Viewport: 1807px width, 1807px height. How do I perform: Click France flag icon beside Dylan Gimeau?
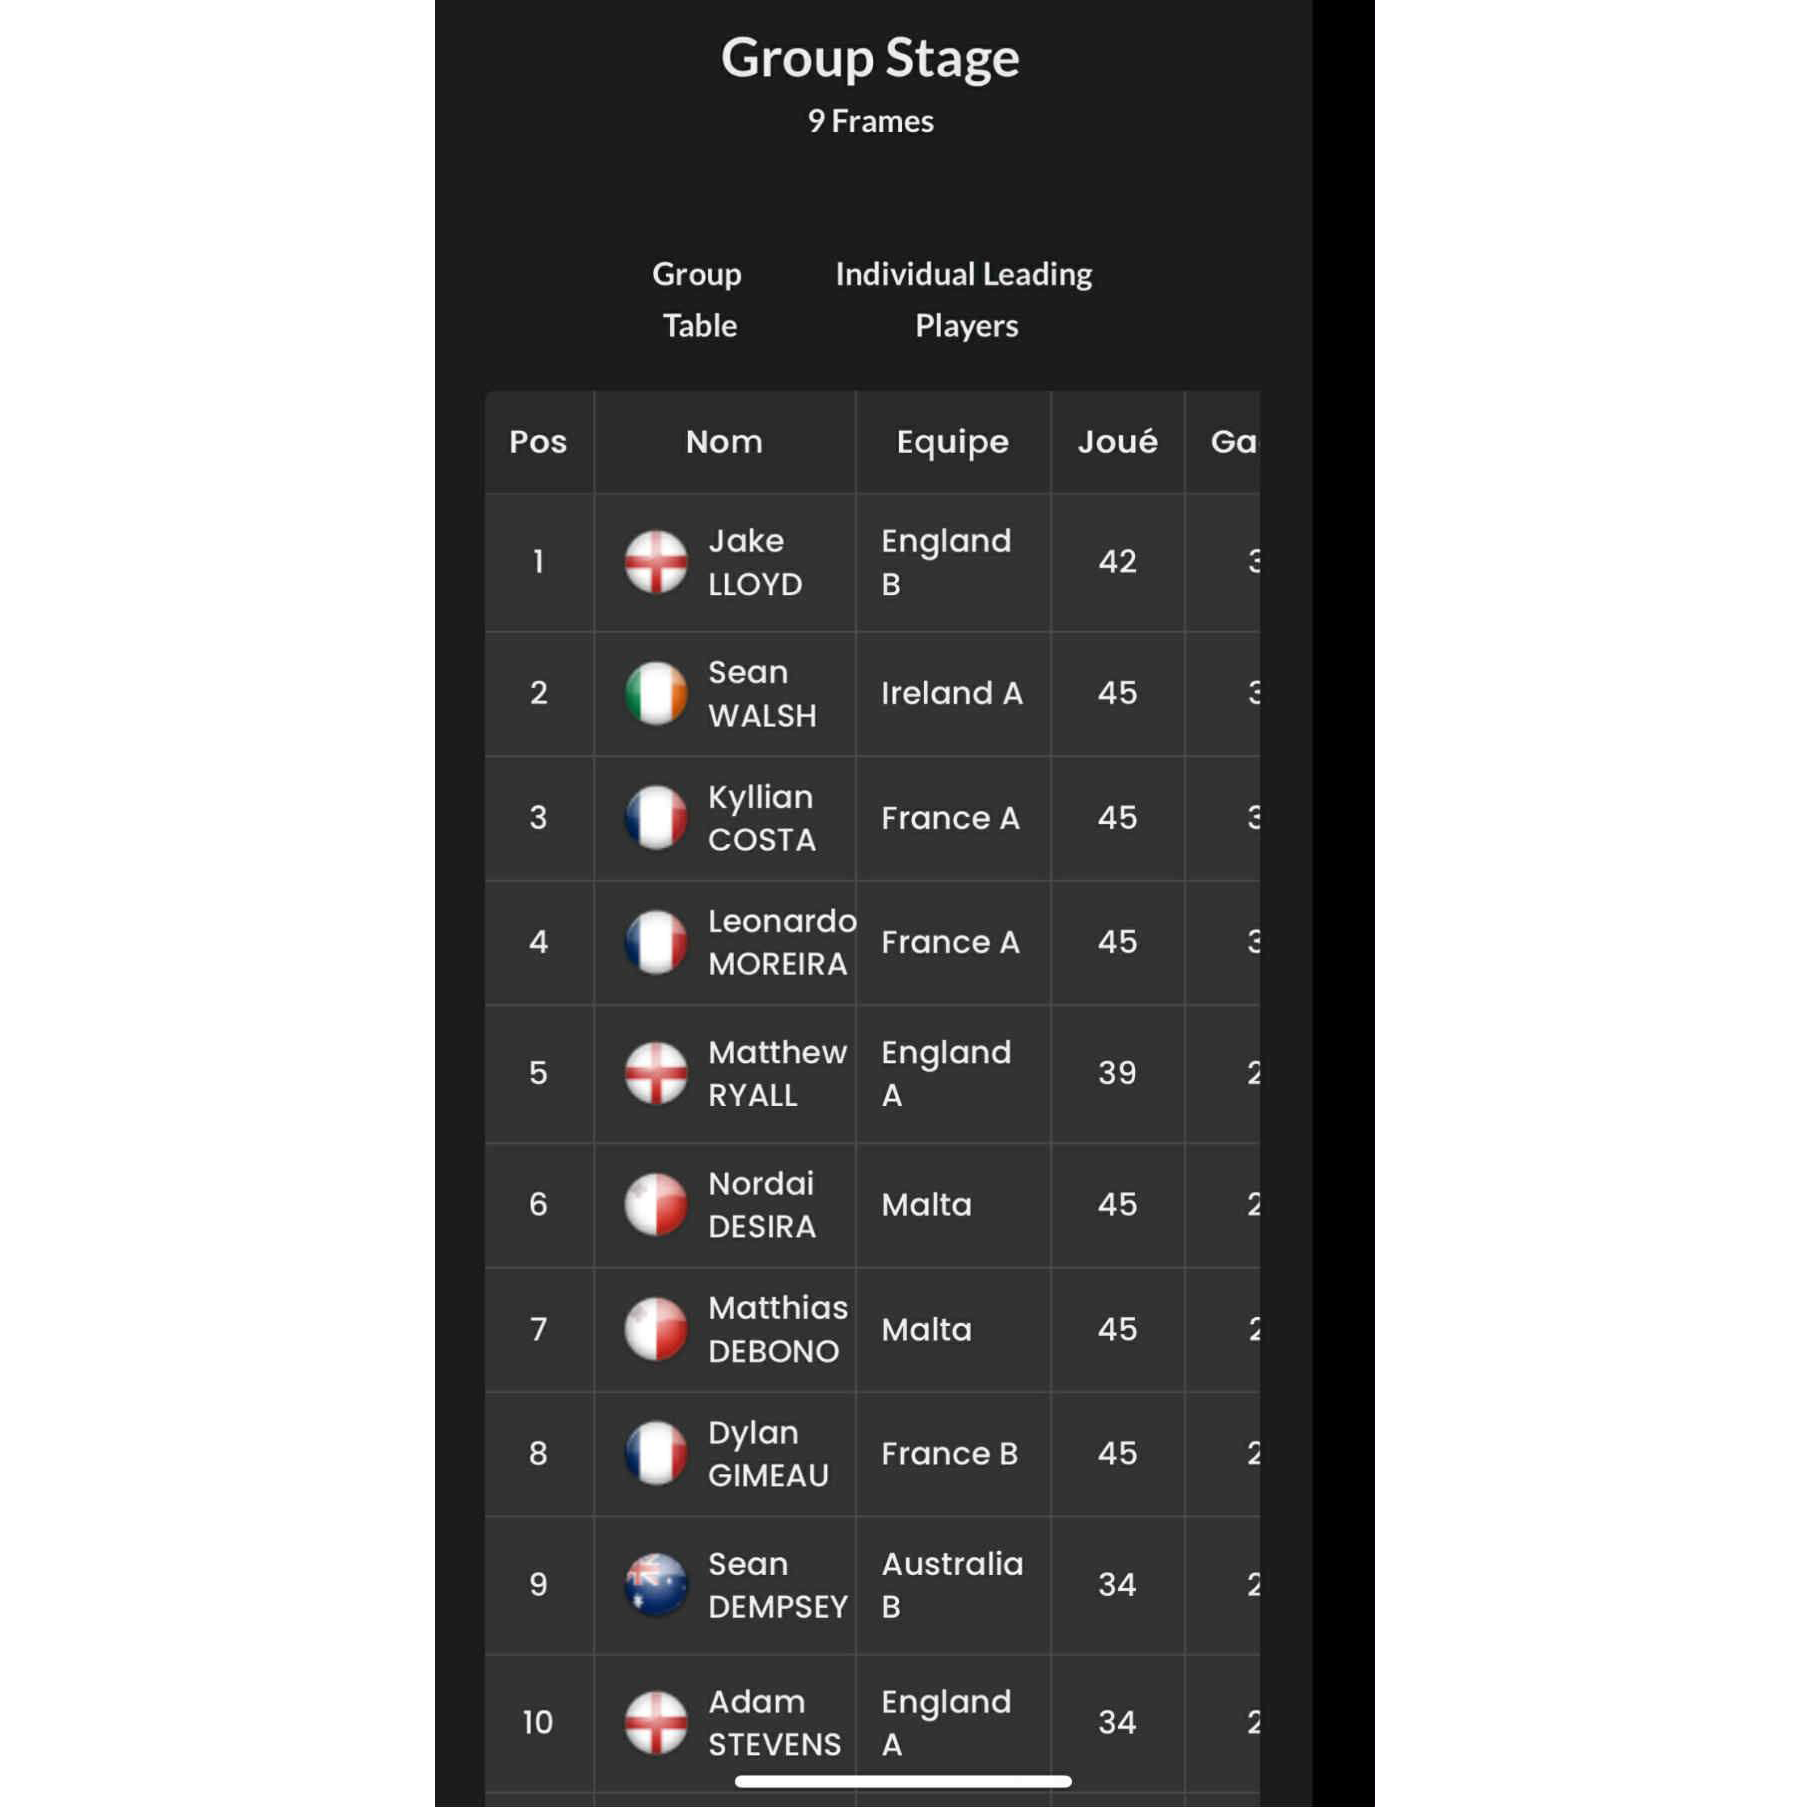[x=655, y=1453]
